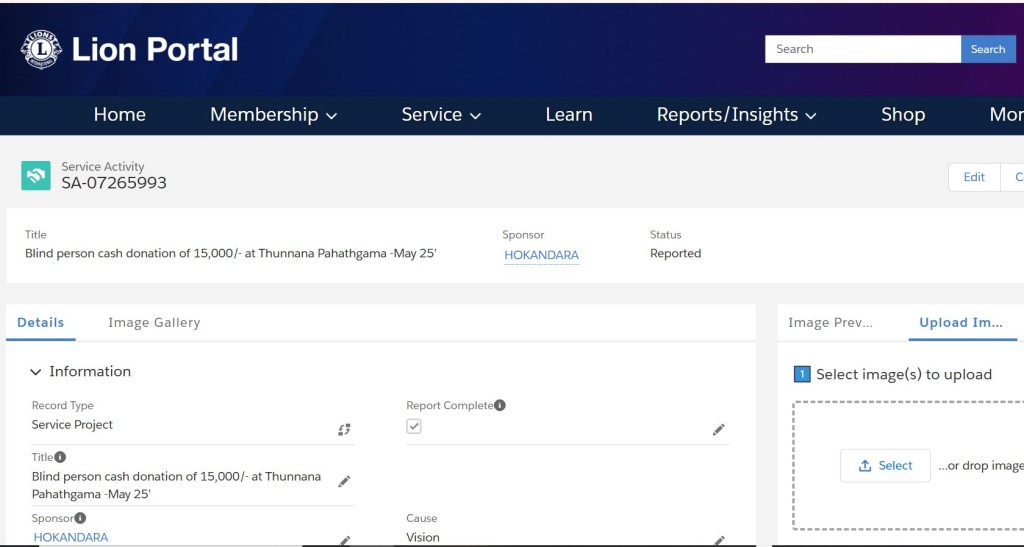
Task: Click the Vision cause value
Action: [423, 538]
